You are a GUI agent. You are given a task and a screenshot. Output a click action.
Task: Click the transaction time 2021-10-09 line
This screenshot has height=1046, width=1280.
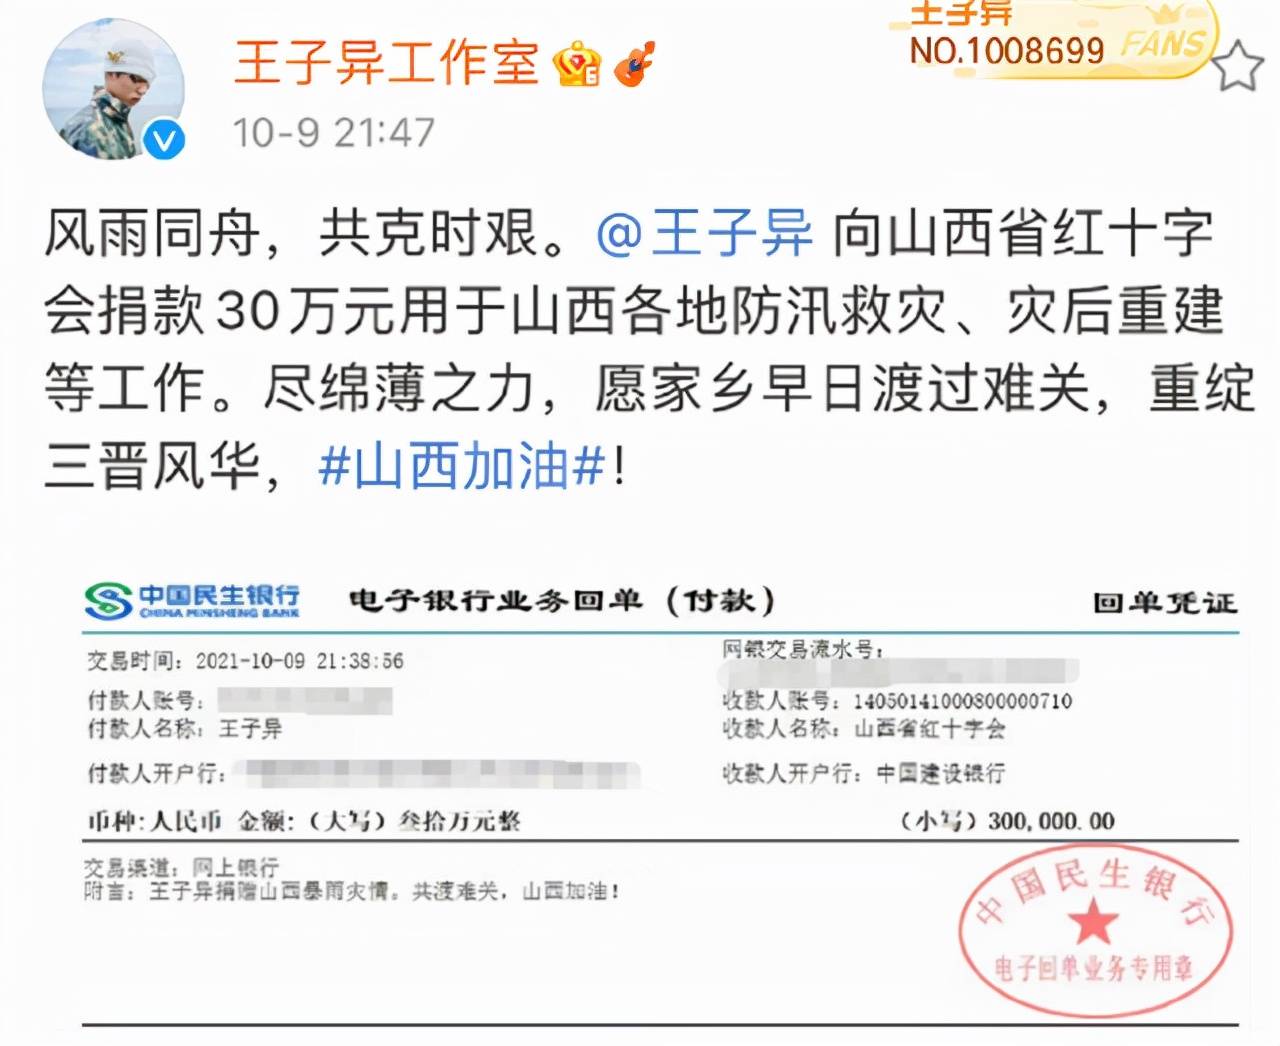(x=245, y=661)
